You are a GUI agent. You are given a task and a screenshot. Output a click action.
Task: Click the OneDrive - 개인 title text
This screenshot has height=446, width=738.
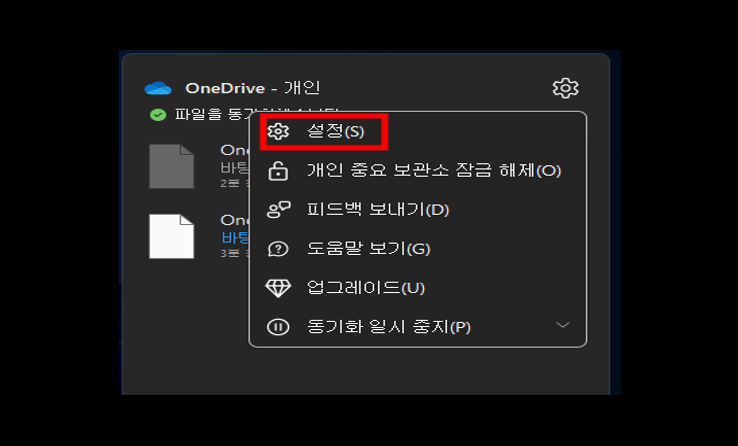click(253, 88)
